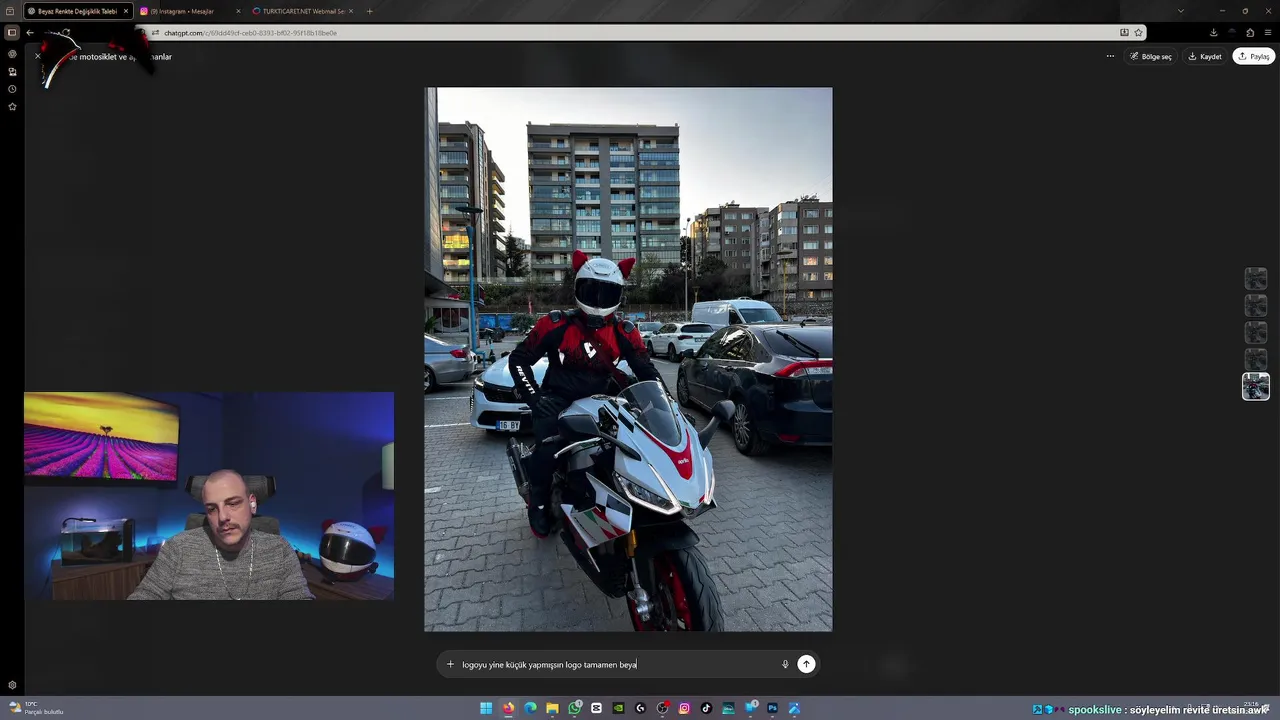1280x720 pixels.
Task: Open TikTok from taskbar
Action: (x=706, y=708)
